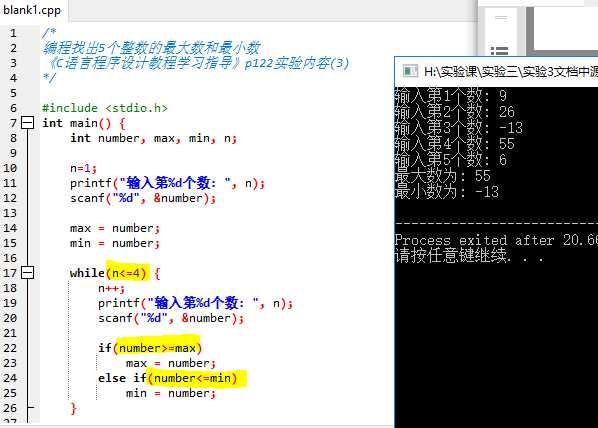Click the list icon in the top-right panel
This screenshot has height=428, width=598.
pyautogui.click(x=500, y=50)
